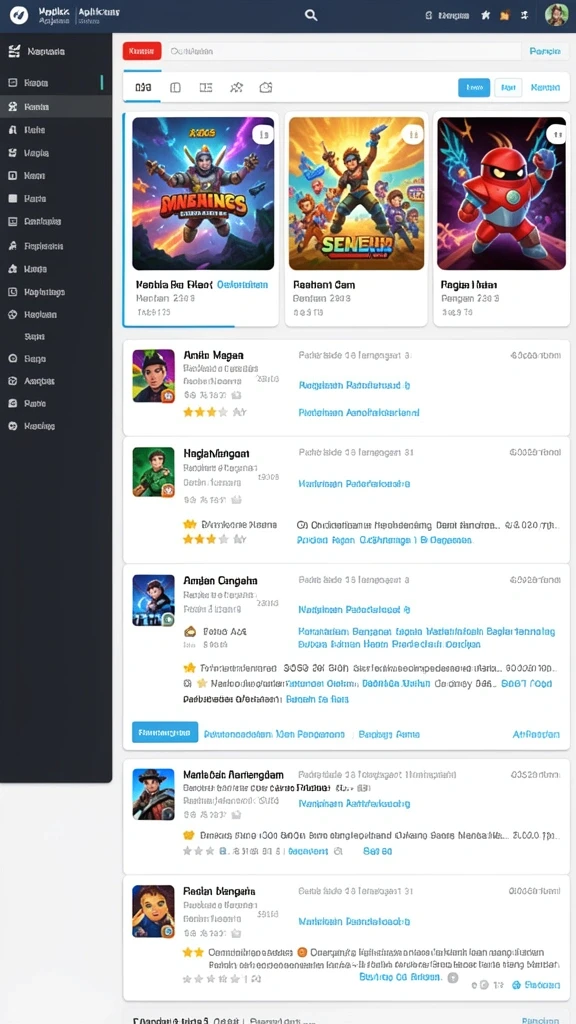This screenshot has width=576, height=1024.
Task: Select the sparkle icon tab
Action: 236,87
